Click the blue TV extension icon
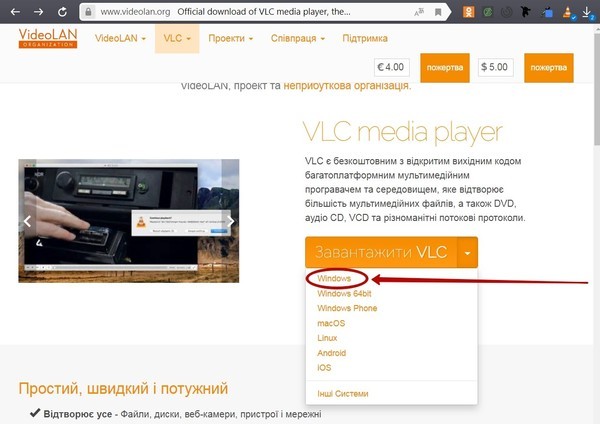The image size is (600, 424). point(547,13)
